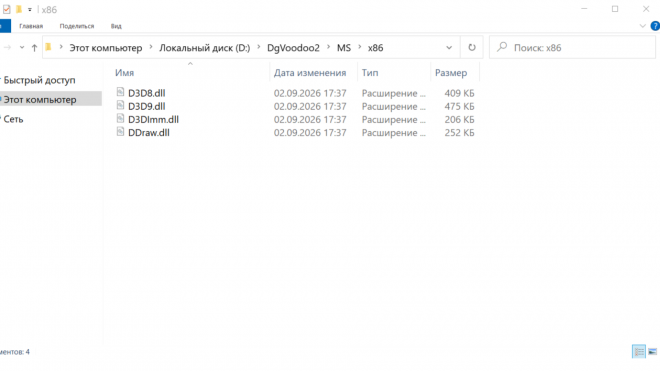Select the D3DImm.dll file
The height and width of the screenshot is (371, 660).
pos(153,120)
